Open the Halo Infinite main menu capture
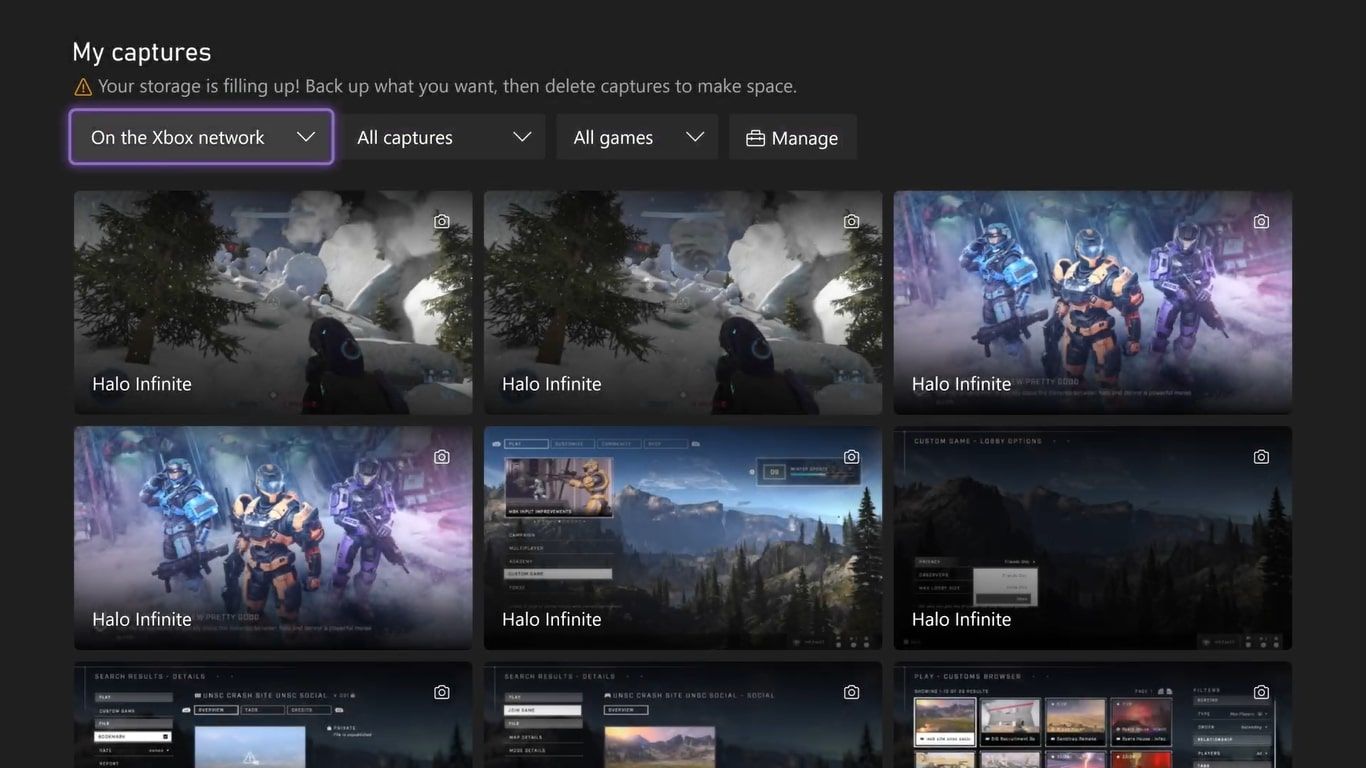 682,537
